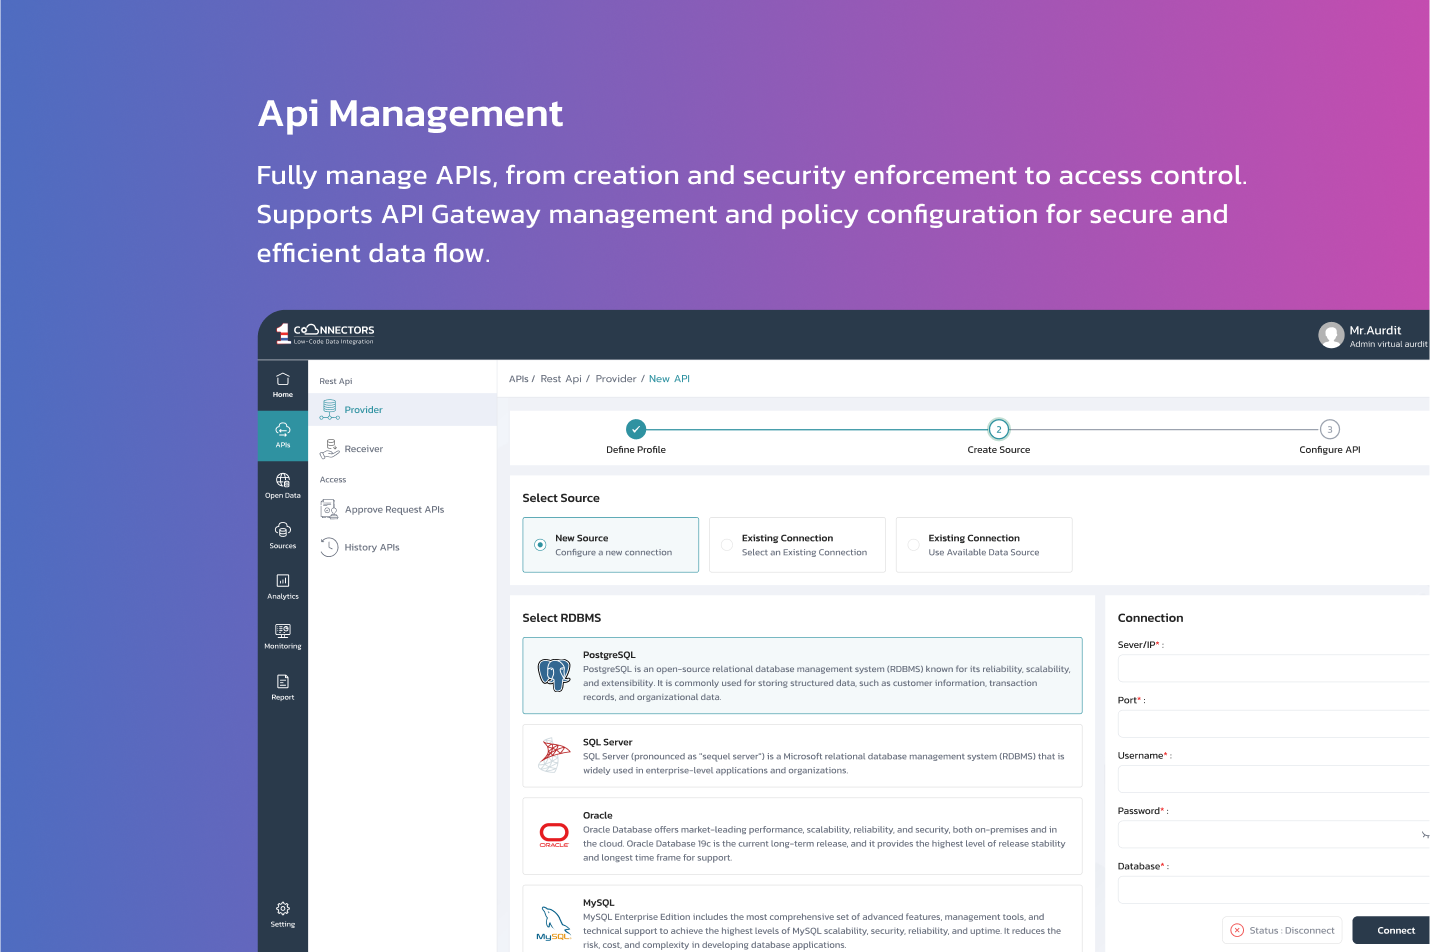Open the Provider menu item
Screen dimensions: 1430x952
[363, 410]
